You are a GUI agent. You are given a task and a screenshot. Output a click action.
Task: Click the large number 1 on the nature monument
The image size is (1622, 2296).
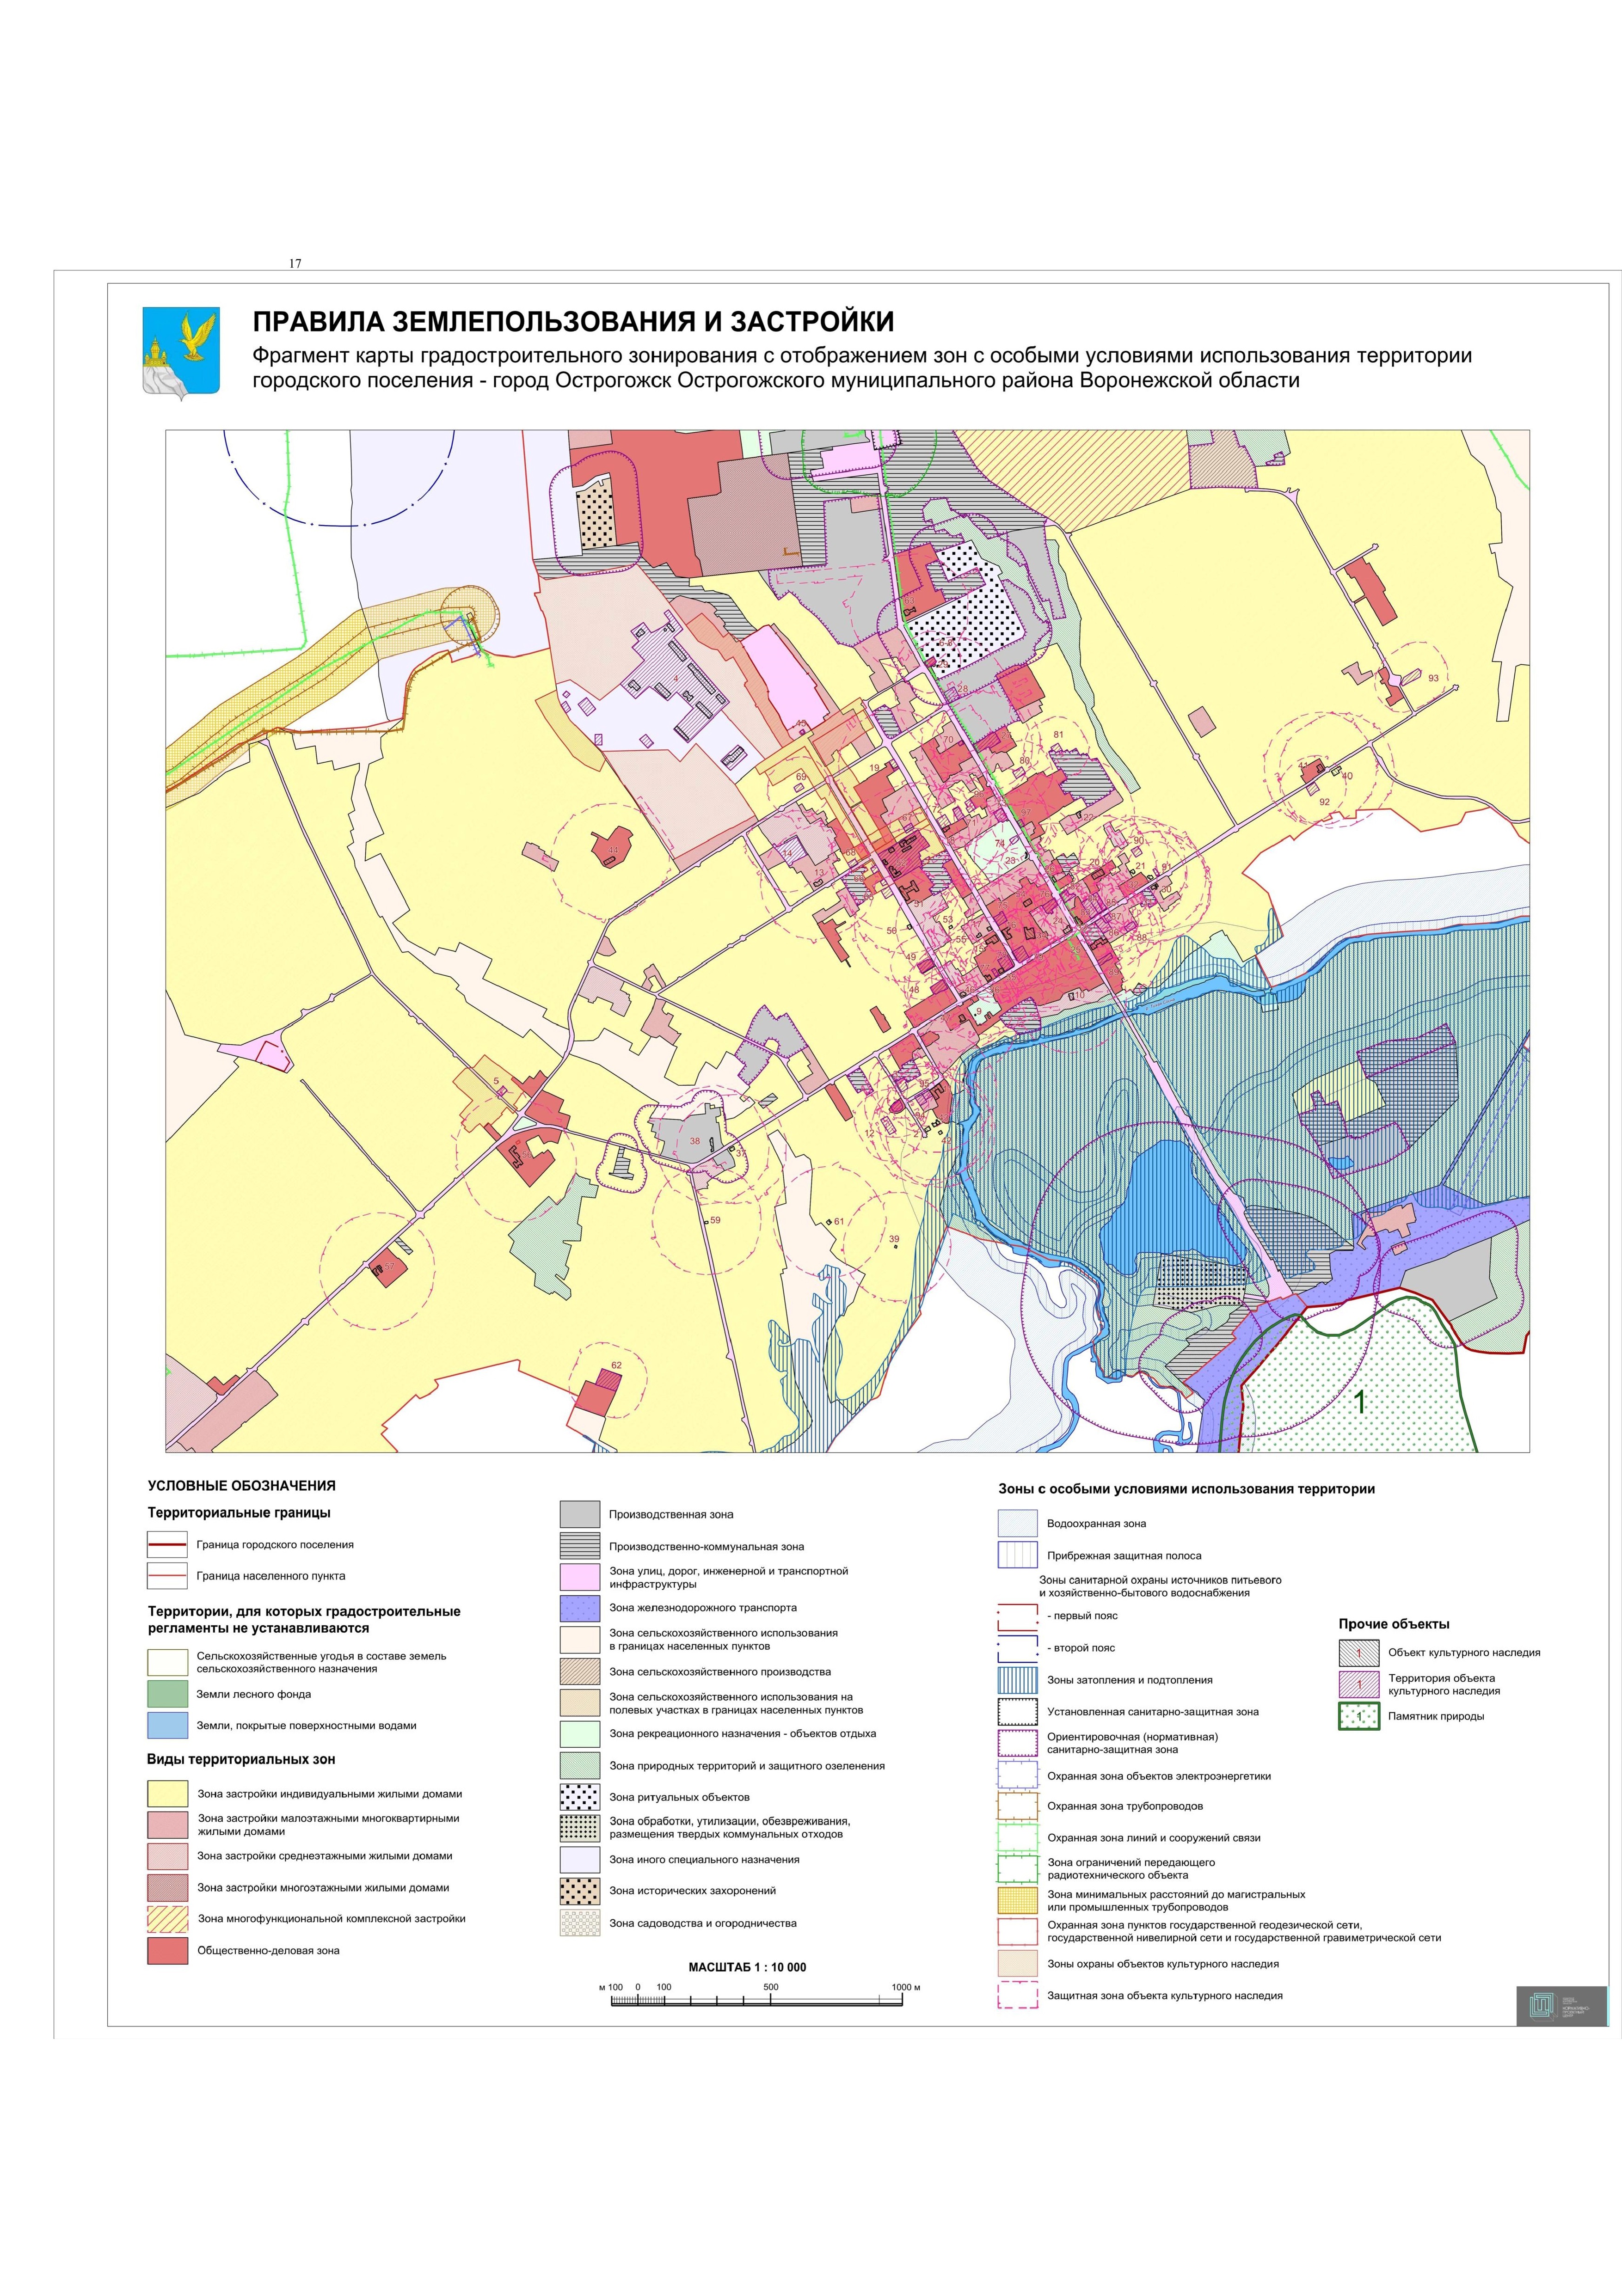point(1360,1402)
